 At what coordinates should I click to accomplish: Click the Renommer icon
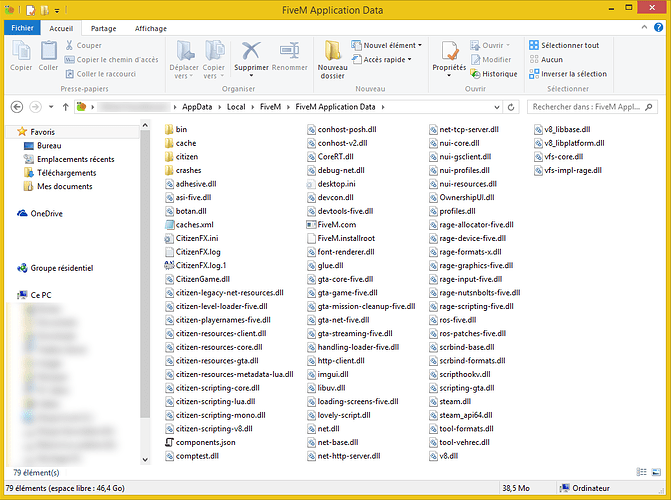pyautogui.click(x=289, y=51)
